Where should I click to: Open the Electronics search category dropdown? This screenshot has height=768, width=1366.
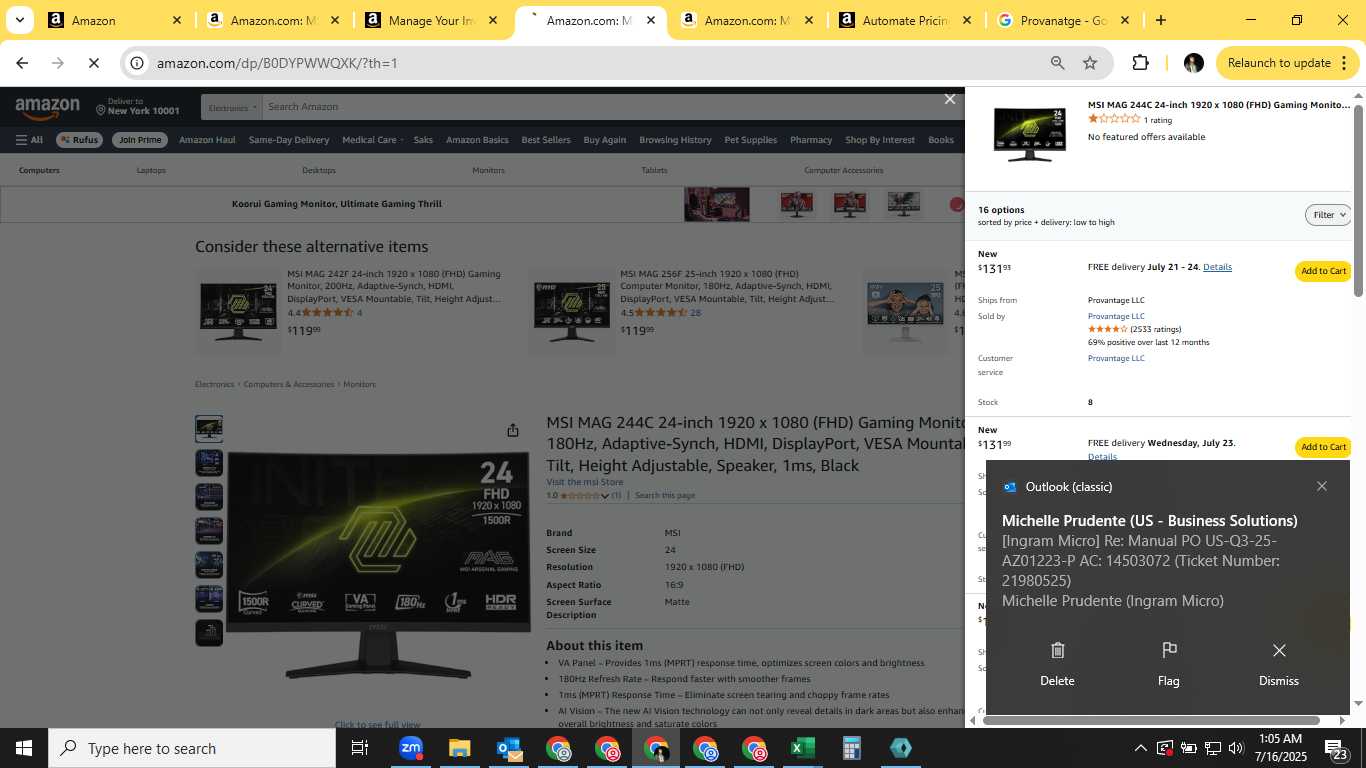(x=233, y=107)
